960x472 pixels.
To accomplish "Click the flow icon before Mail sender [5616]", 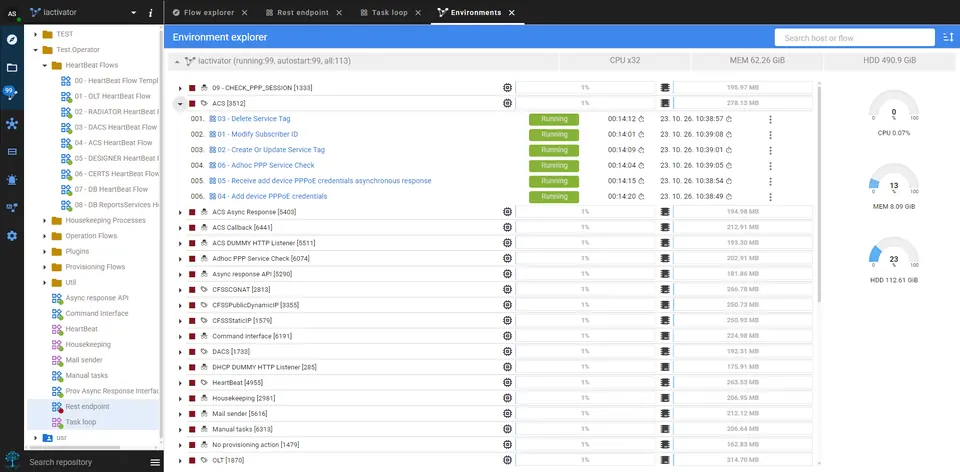I will point(204,414).
